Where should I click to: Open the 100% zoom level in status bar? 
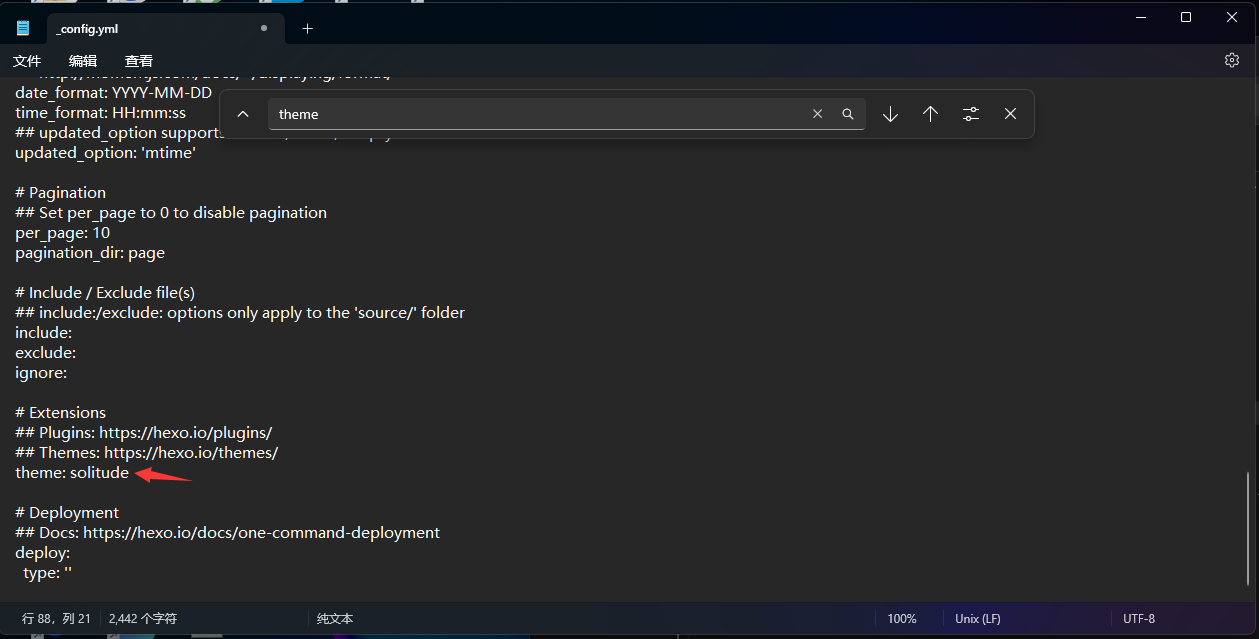click(x=901, y=619)
